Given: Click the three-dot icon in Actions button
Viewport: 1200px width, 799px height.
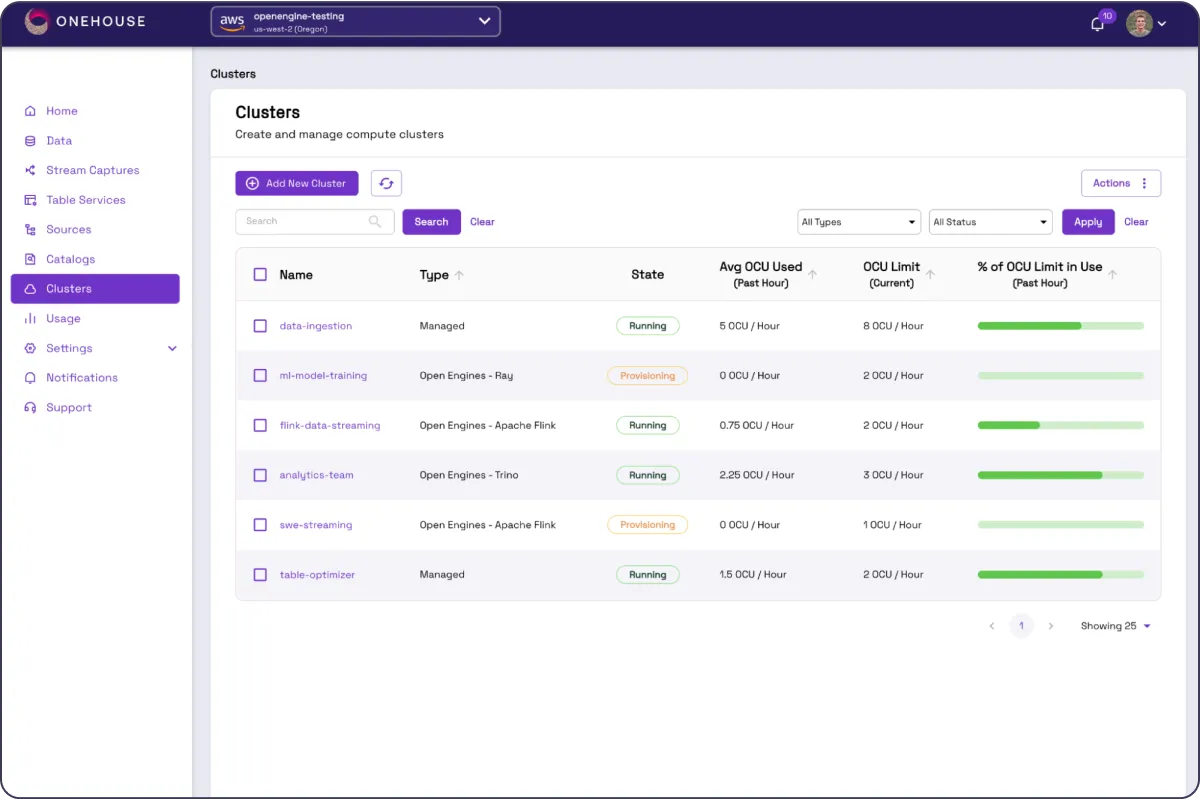Looking at the screenshot, I should [1144, 183].
